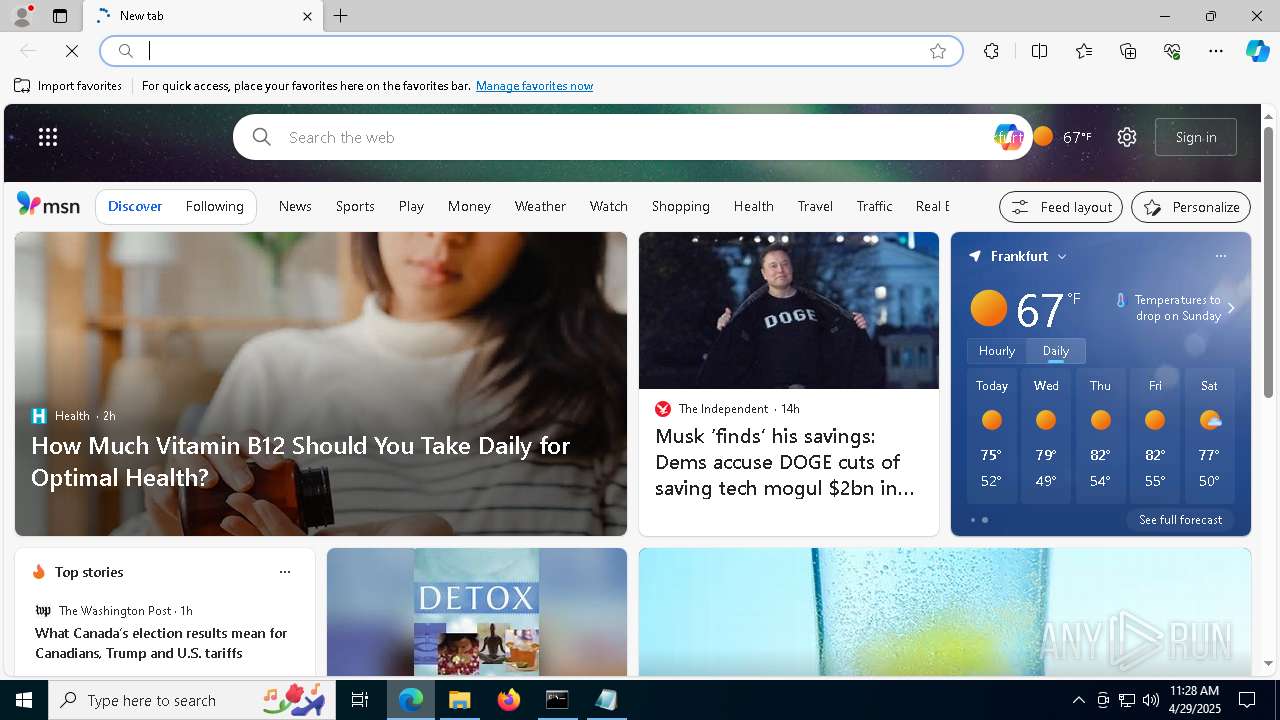Click See full forecast
1280x720 pixels.
[1180, 520]
